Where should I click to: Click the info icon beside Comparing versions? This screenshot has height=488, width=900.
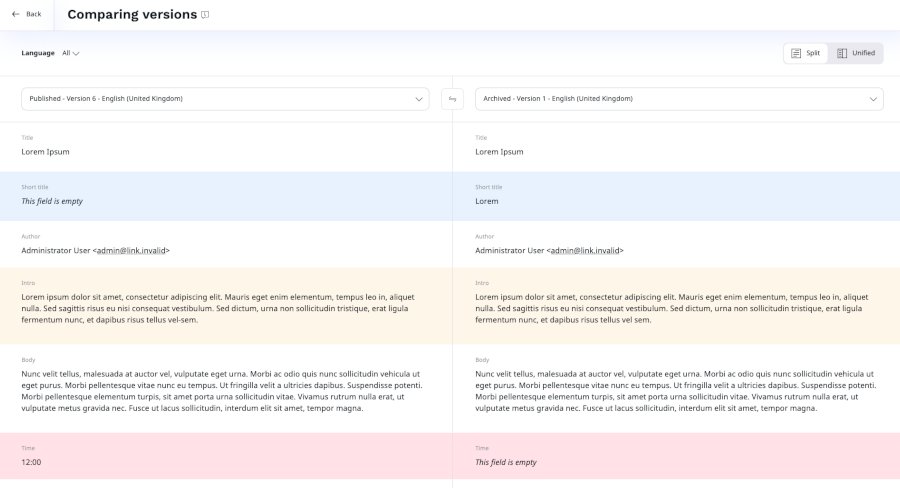[x=205, y=15]
